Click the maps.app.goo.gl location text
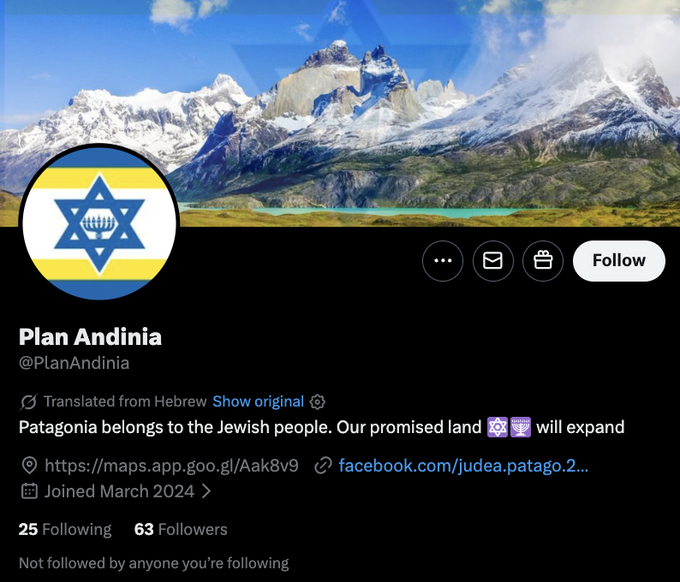This screenshot has width=680, height=582. 171,466
